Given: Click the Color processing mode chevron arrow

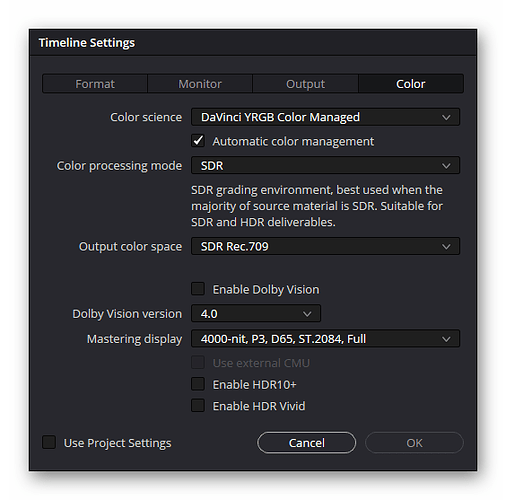Looking at the screenshot, I should 446,166.
